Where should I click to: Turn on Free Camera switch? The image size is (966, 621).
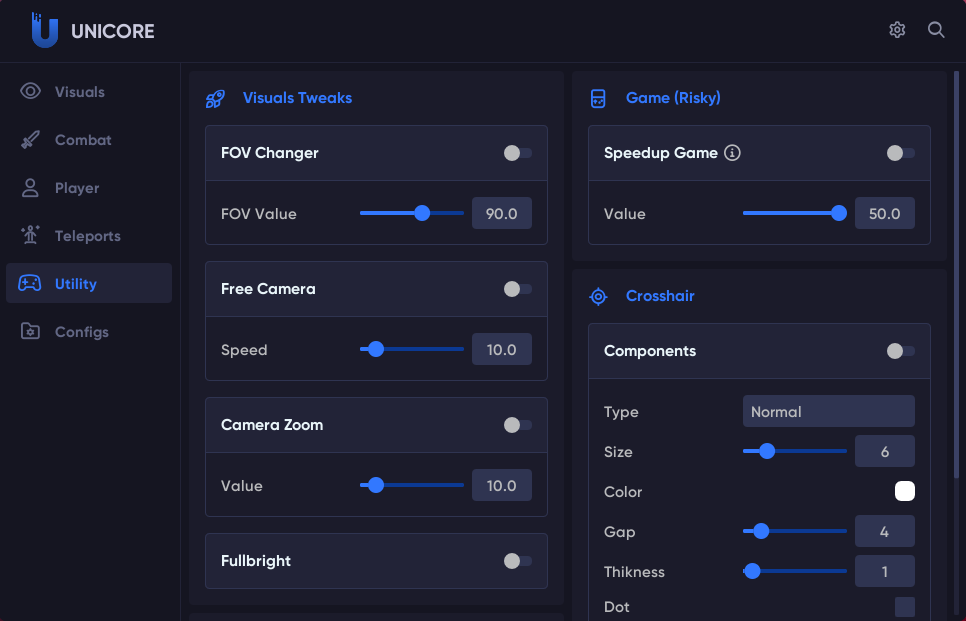[x=517, y=289]
